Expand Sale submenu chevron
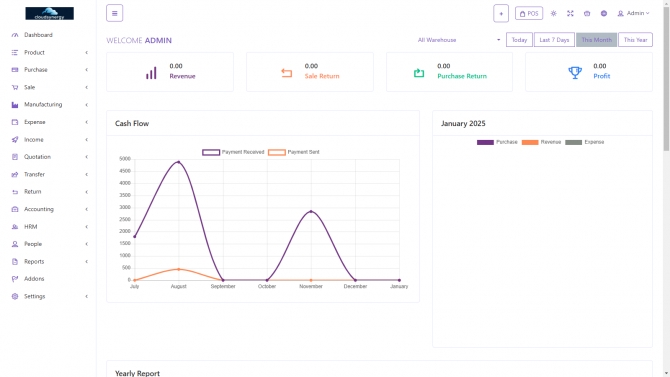 (x=86, y=87)
